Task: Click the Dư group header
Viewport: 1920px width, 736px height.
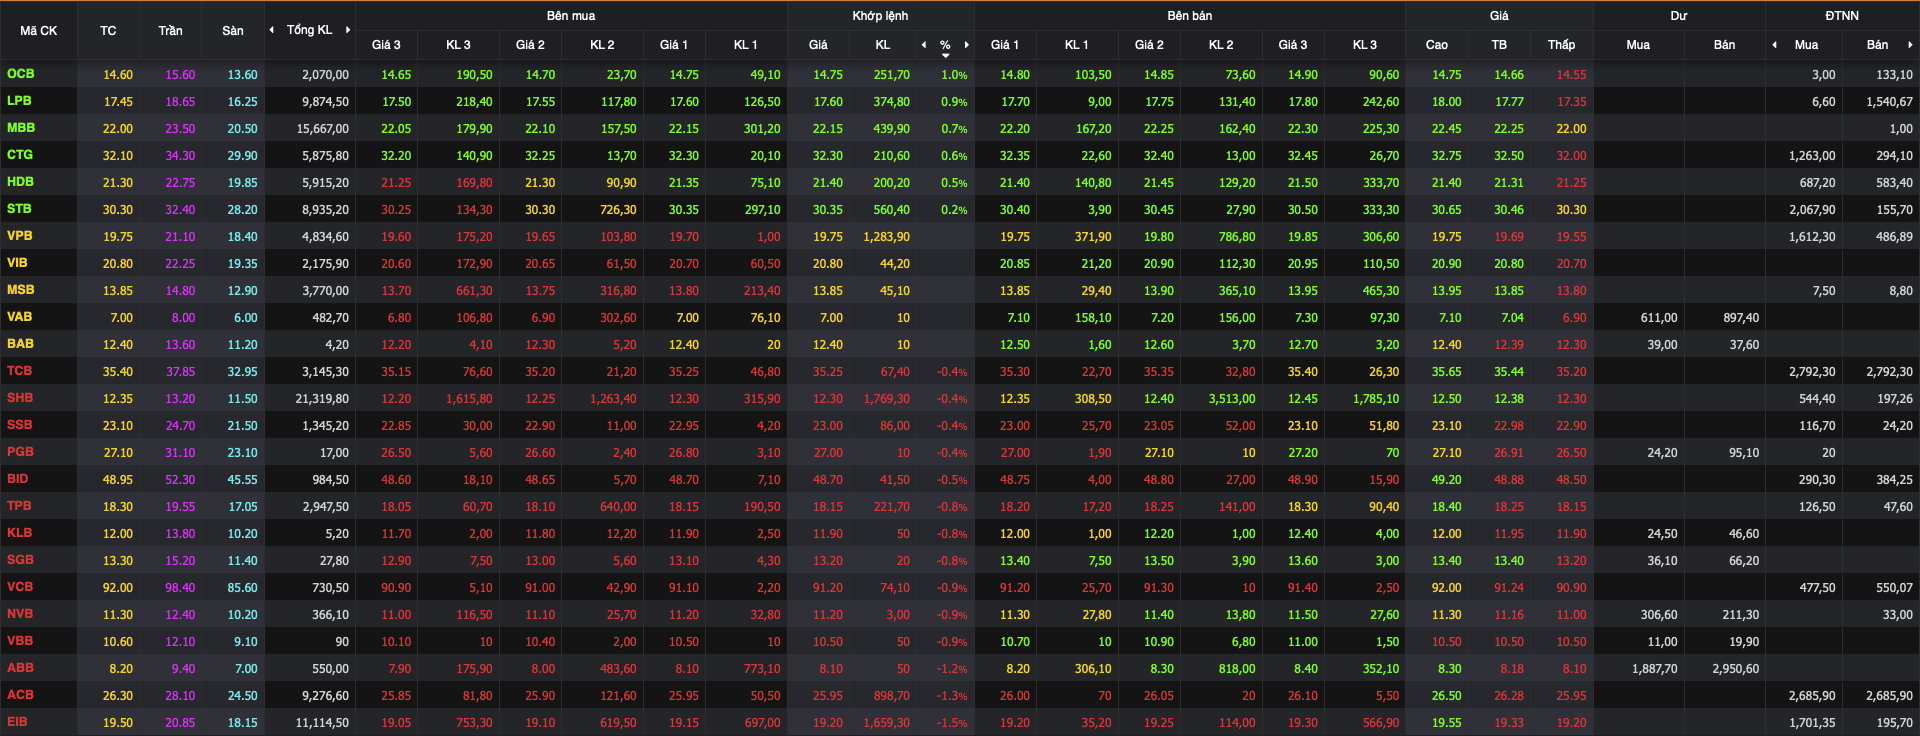Action: (x=1678, y=16)
